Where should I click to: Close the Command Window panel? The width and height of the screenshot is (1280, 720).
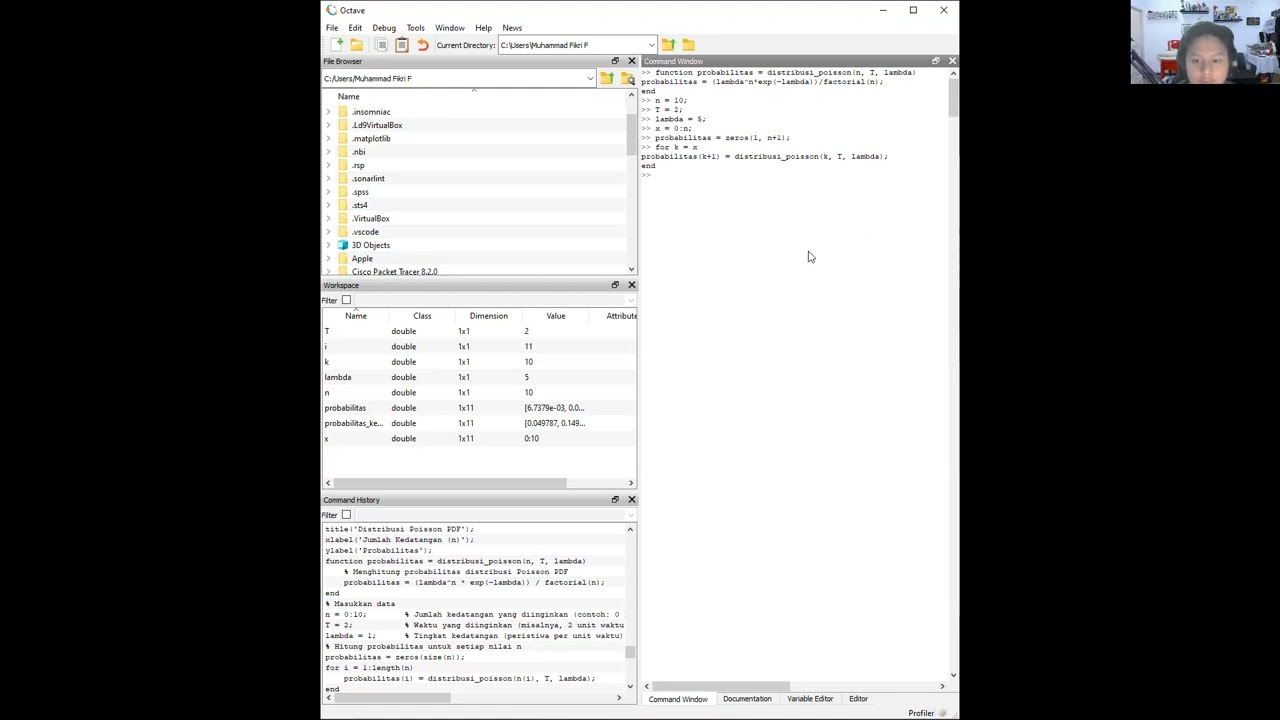tap(952, 61)
